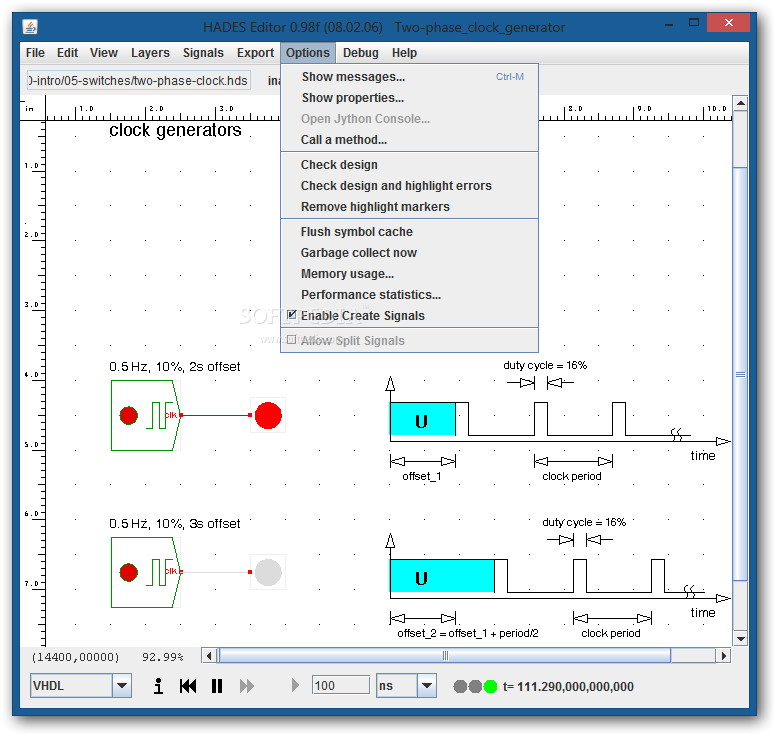Click the vertical scrollbar up arrow
Screen dimensions: 777x736
coord(740,103)
